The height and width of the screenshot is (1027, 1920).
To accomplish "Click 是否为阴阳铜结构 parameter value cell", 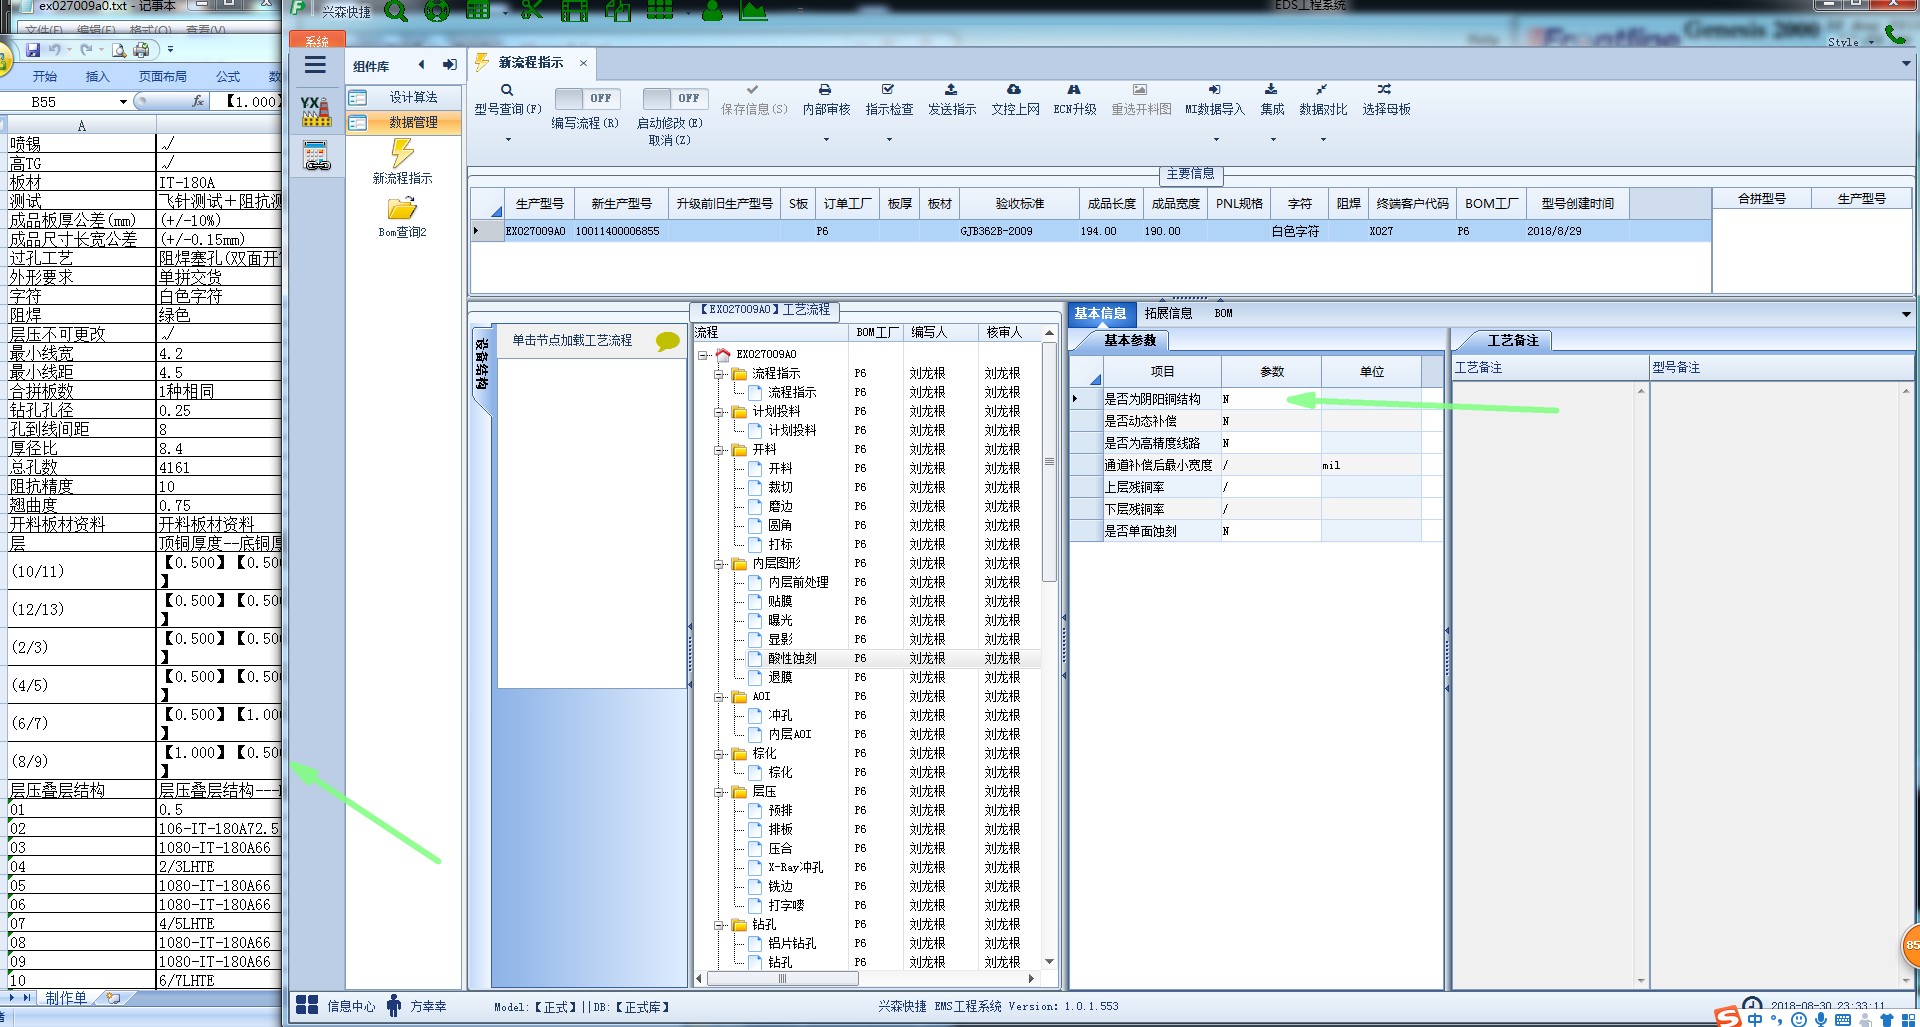I will point(1270,399).
